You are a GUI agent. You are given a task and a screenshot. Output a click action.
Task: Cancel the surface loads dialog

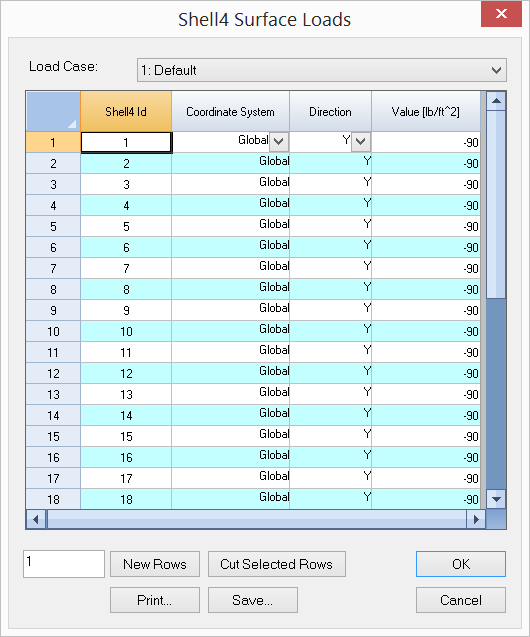[x=461, y=600]
